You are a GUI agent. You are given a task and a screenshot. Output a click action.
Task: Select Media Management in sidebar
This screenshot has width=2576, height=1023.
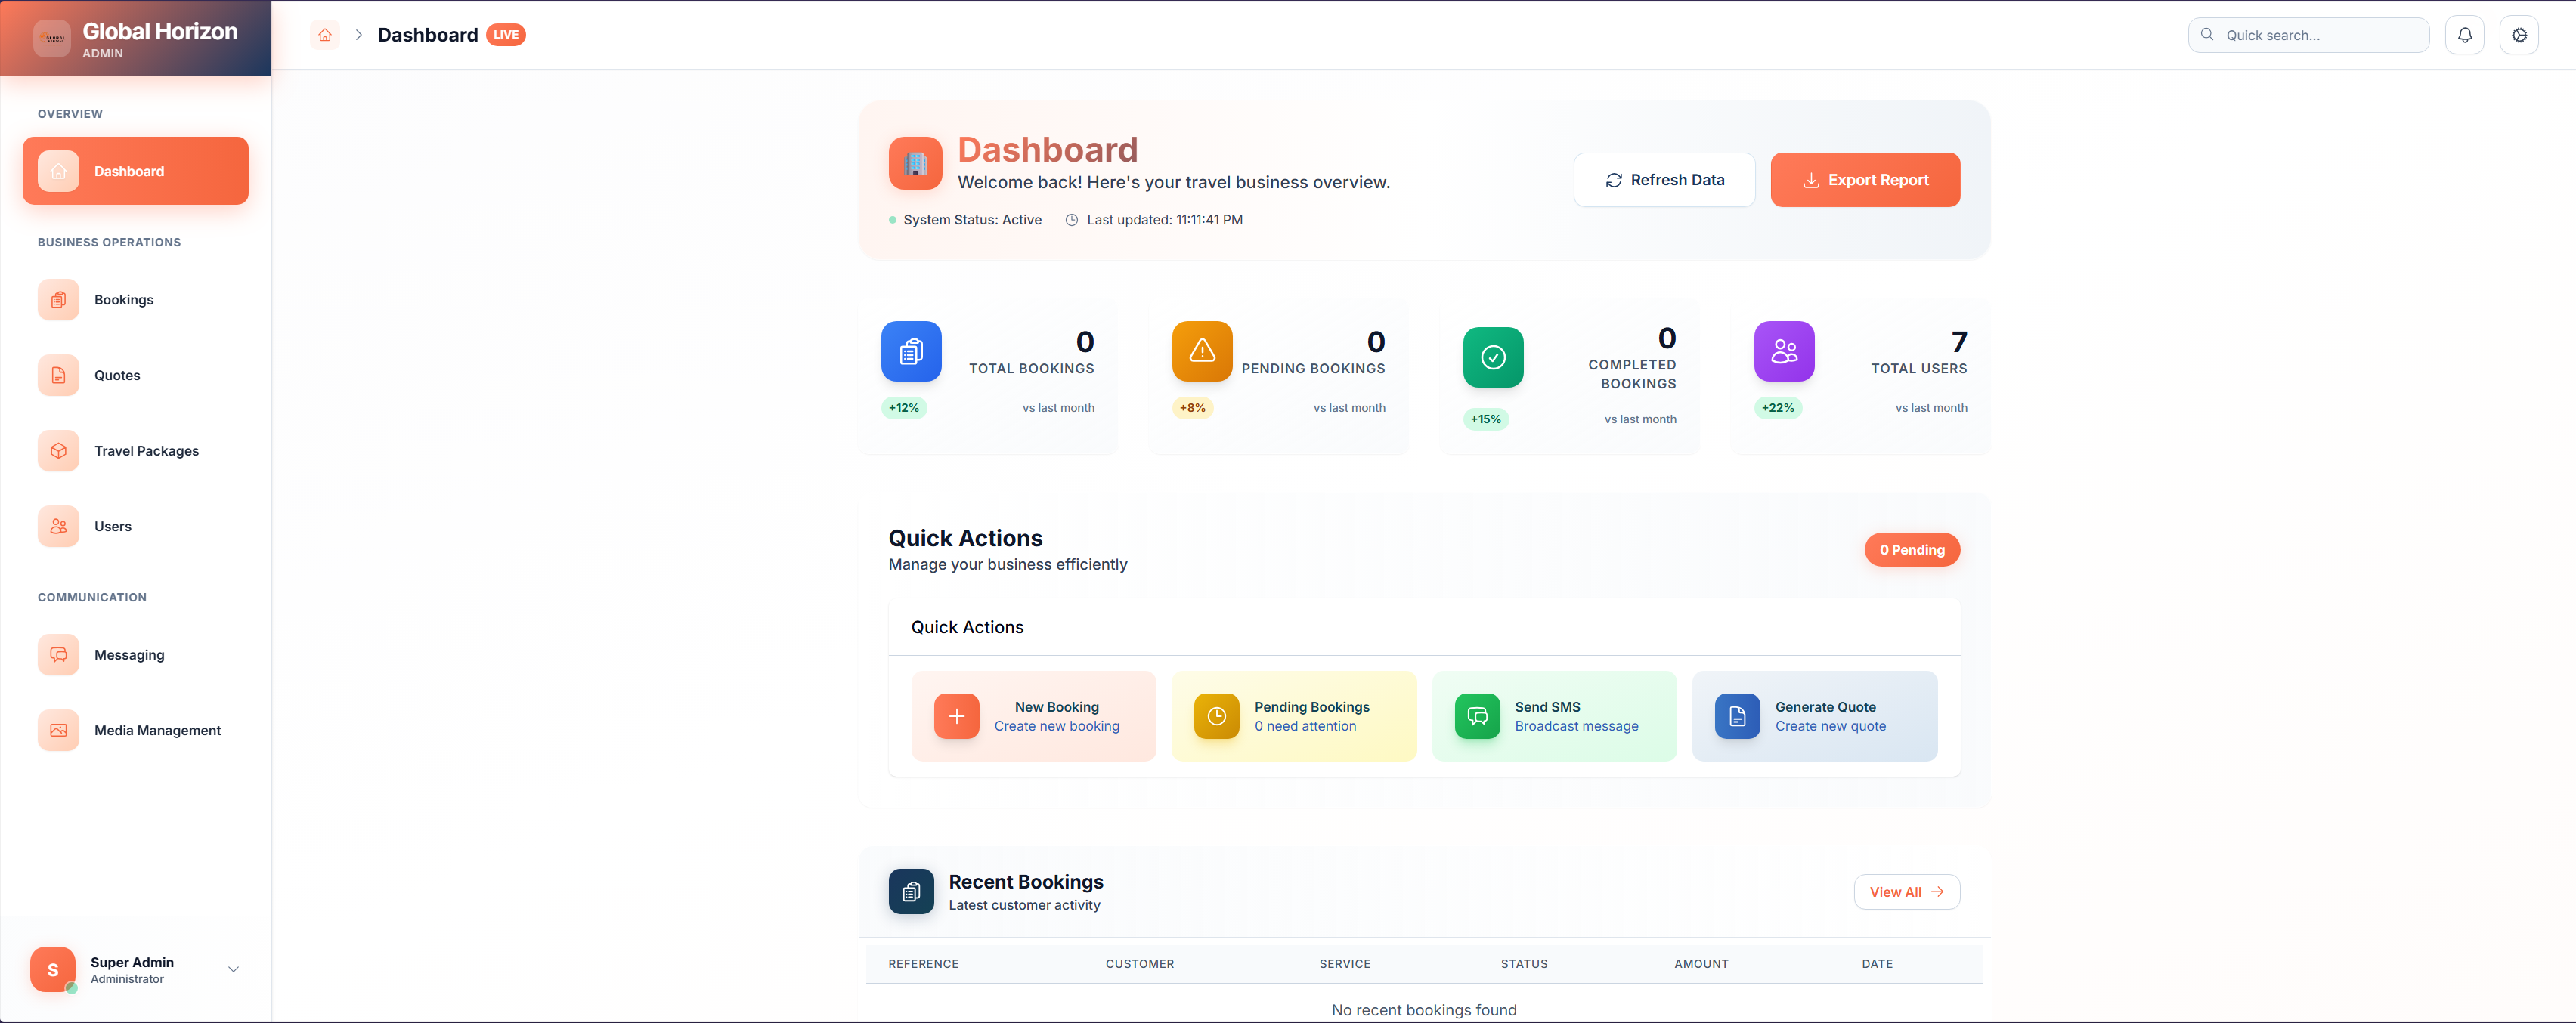(x=157, y=730)
